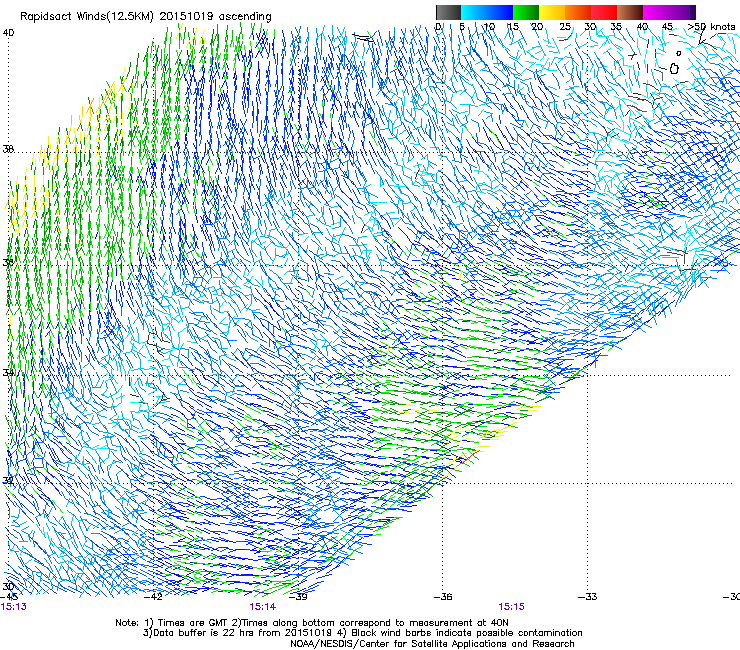Click the "32" latitude label on the left axis

8,481
